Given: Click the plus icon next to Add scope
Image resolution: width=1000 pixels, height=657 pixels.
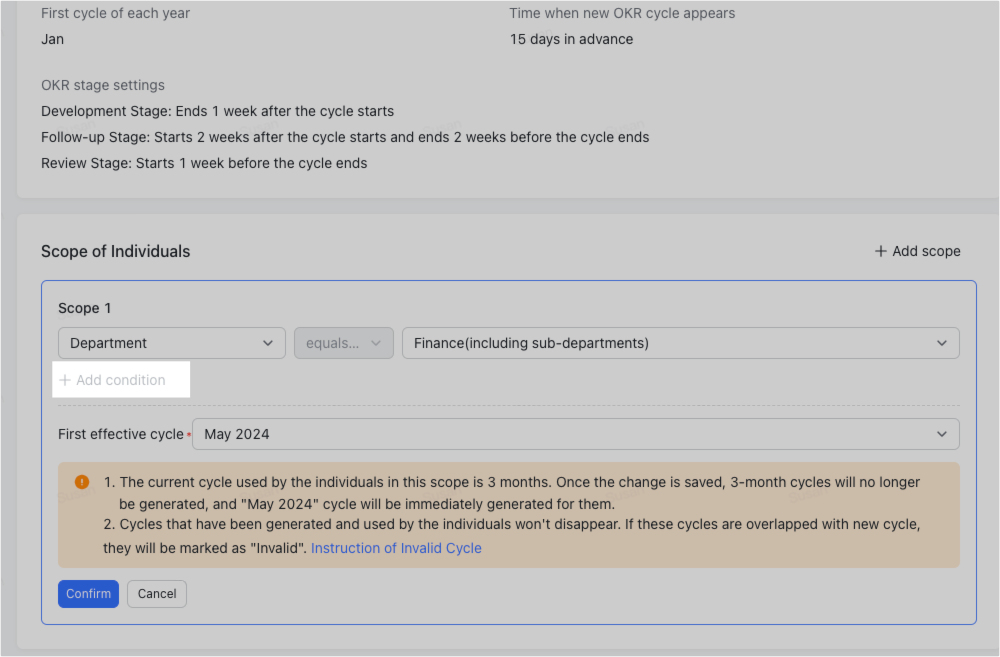Looking at the screenshot, I should [x=882, y=251].
